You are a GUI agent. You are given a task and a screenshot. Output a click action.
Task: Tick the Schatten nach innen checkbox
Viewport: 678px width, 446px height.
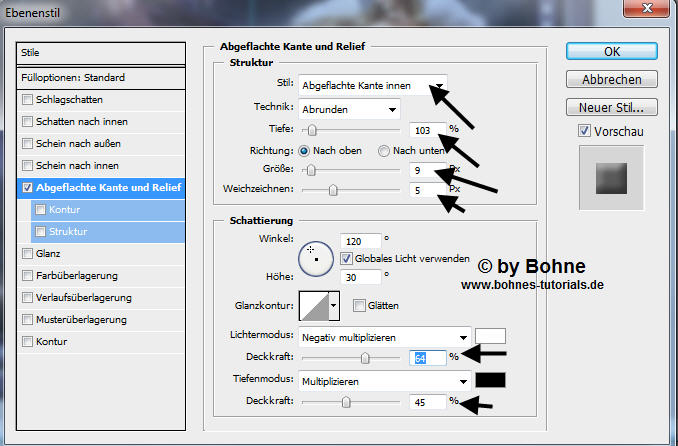click(27, 122)
